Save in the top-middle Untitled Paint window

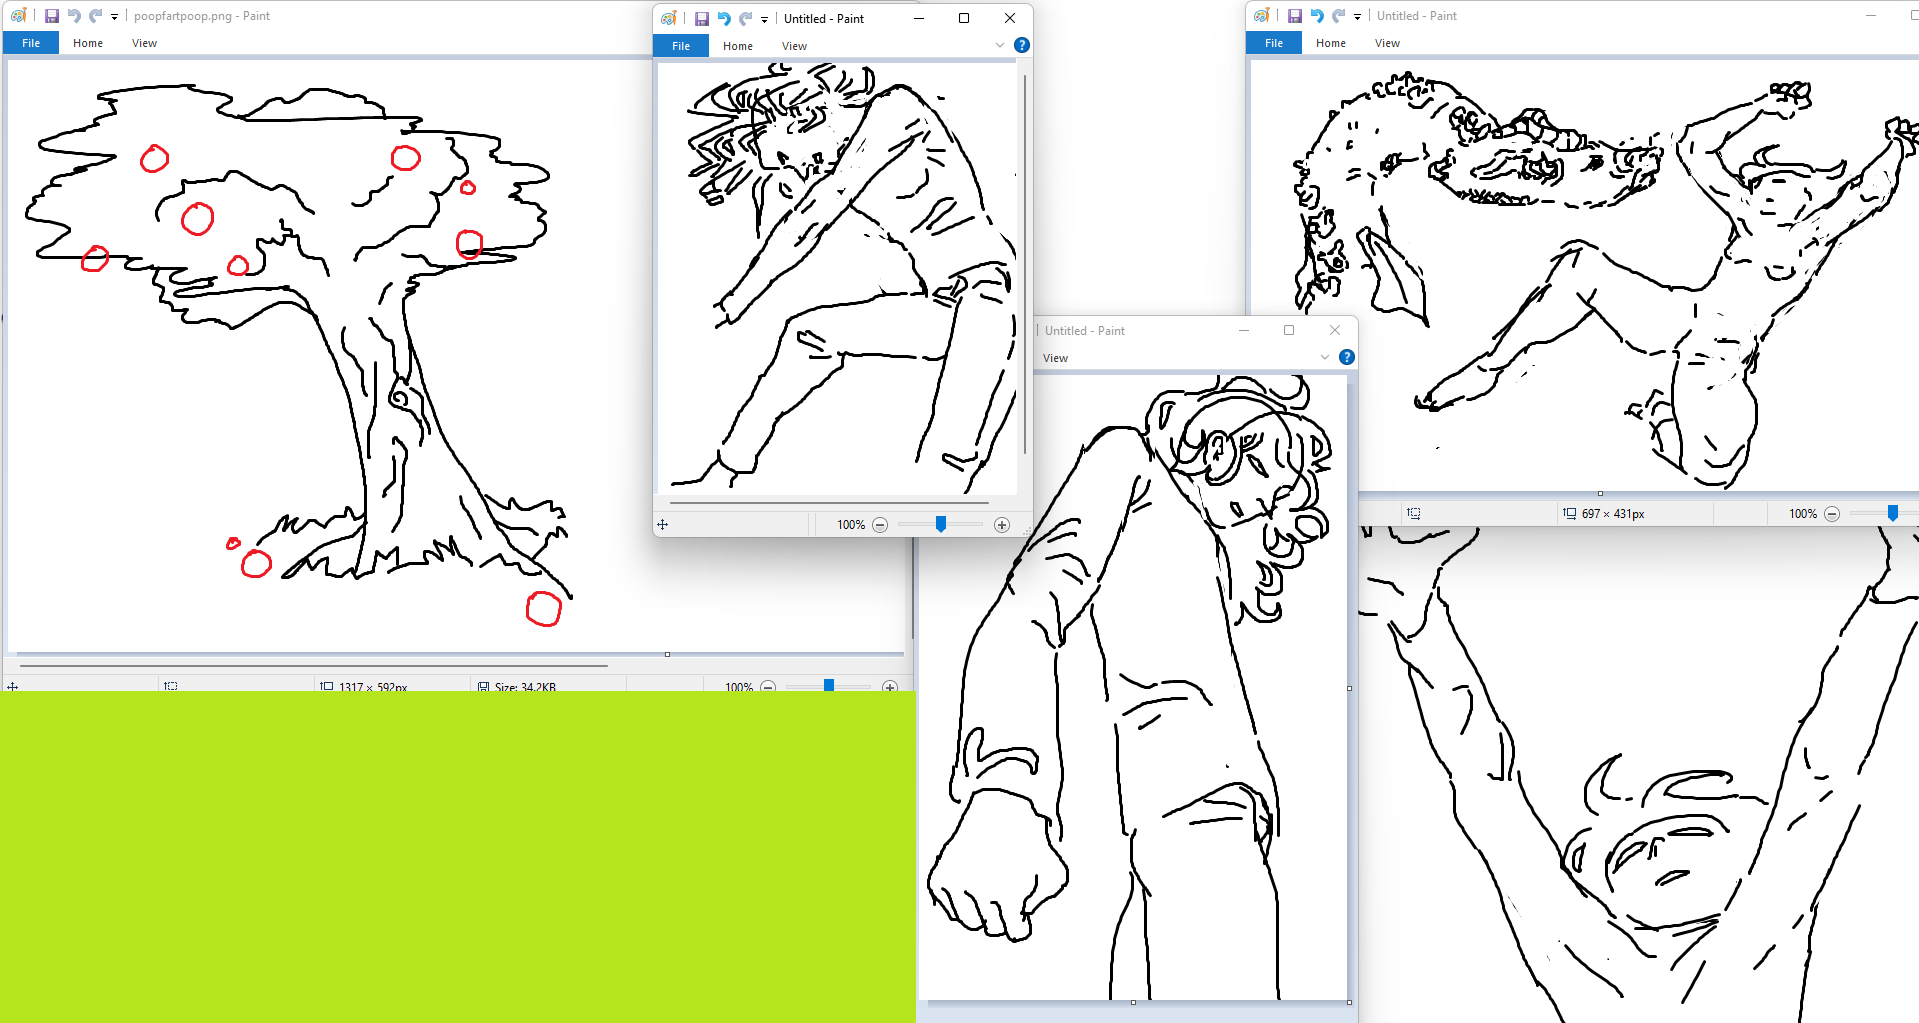coord(702,19)
